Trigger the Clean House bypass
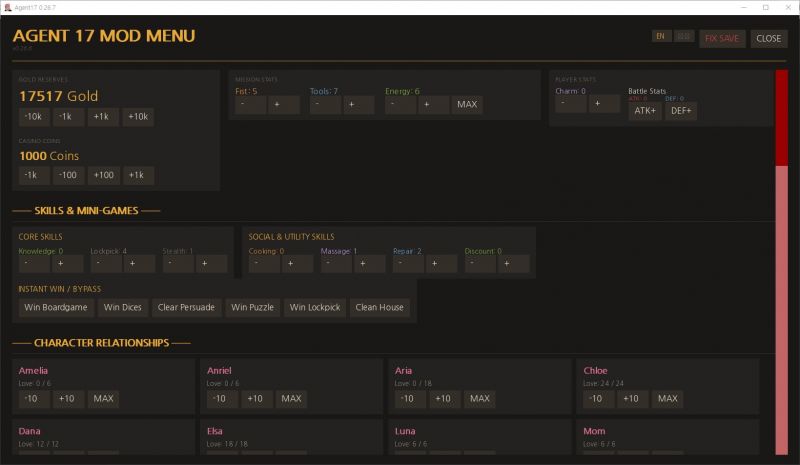 click(x=380, y=307)
